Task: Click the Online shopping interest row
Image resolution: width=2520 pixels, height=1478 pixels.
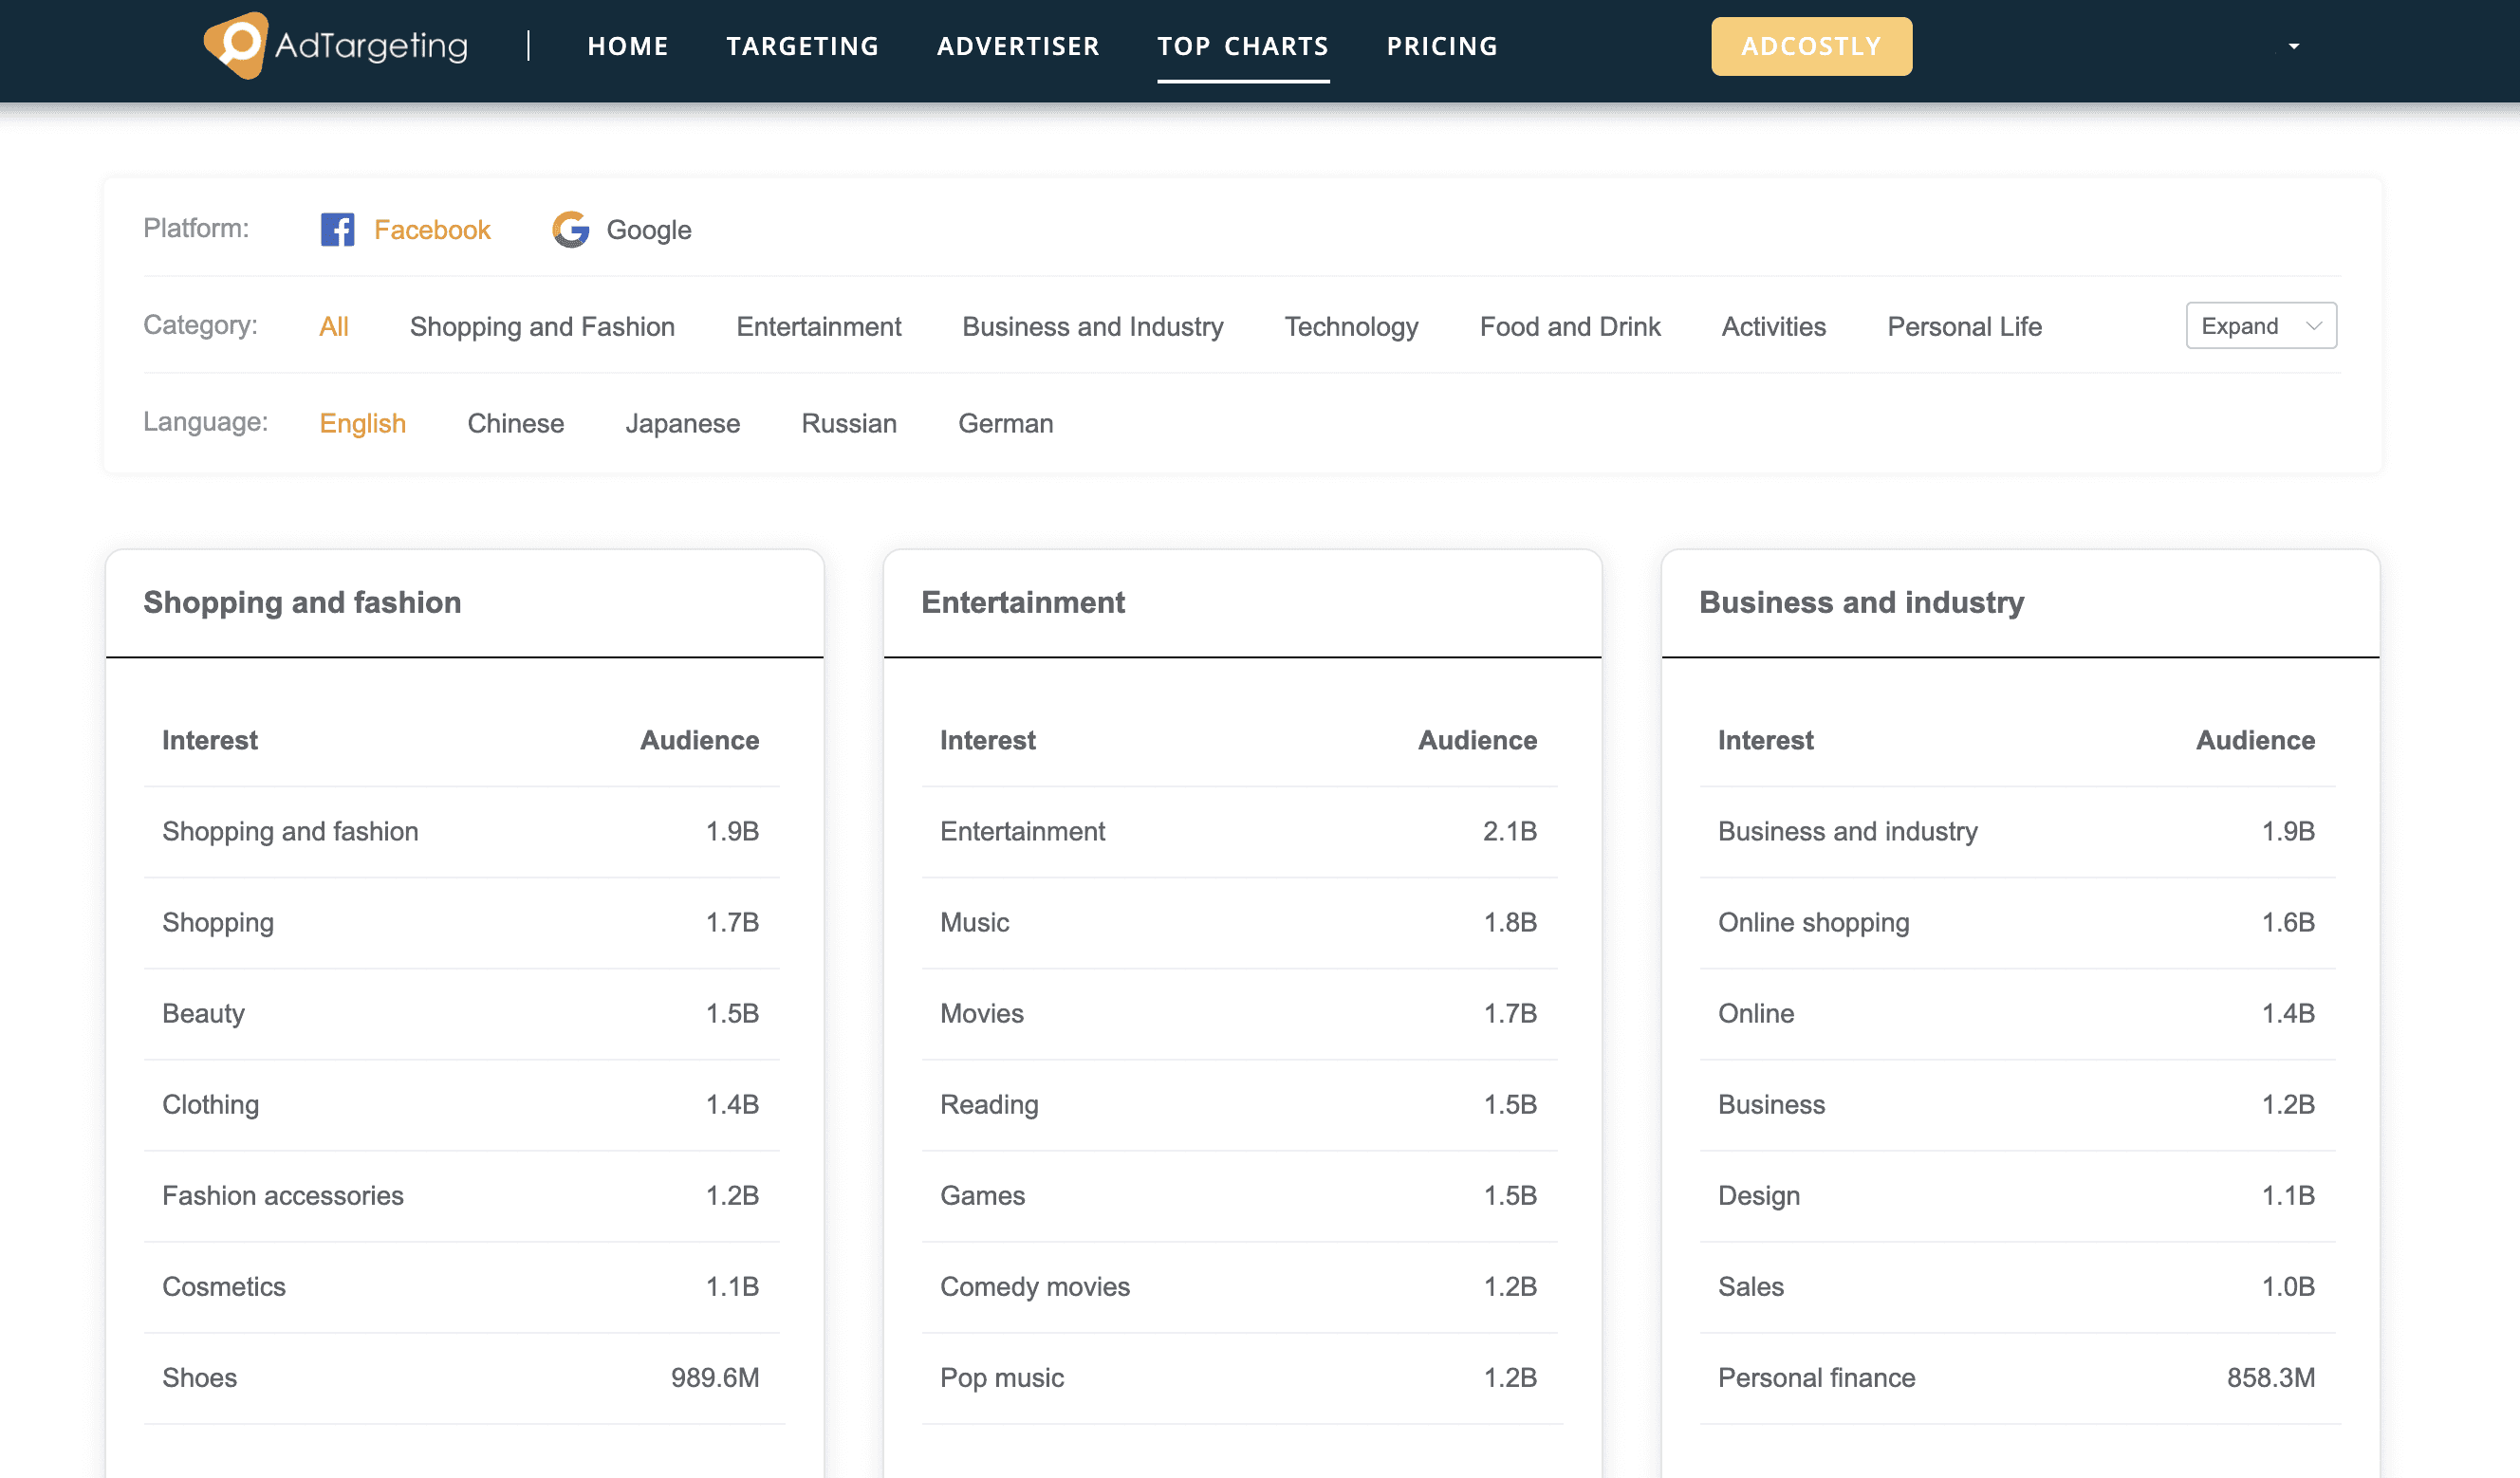Action: [2018, 922]
